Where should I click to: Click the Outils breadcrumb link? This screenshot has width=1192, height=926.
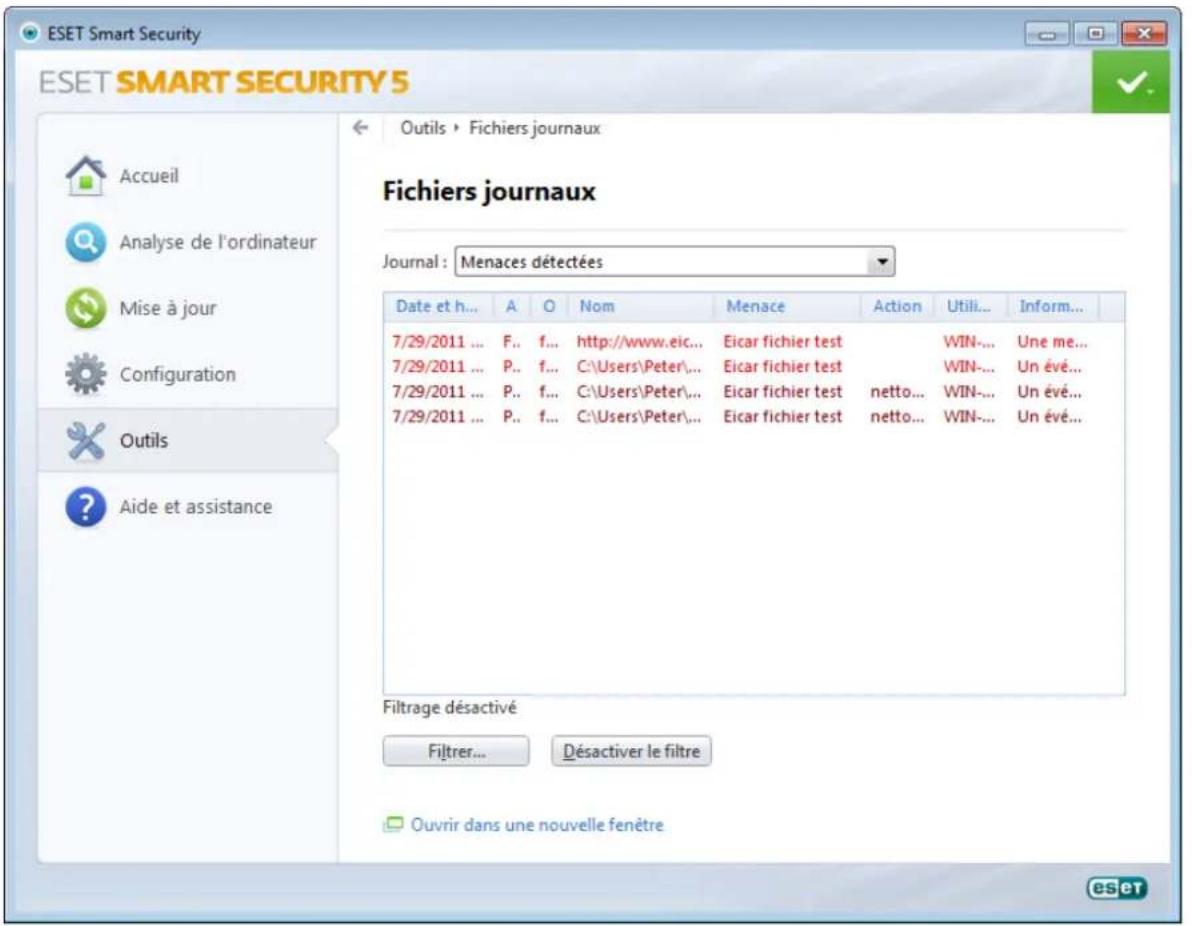click(423, 128)
